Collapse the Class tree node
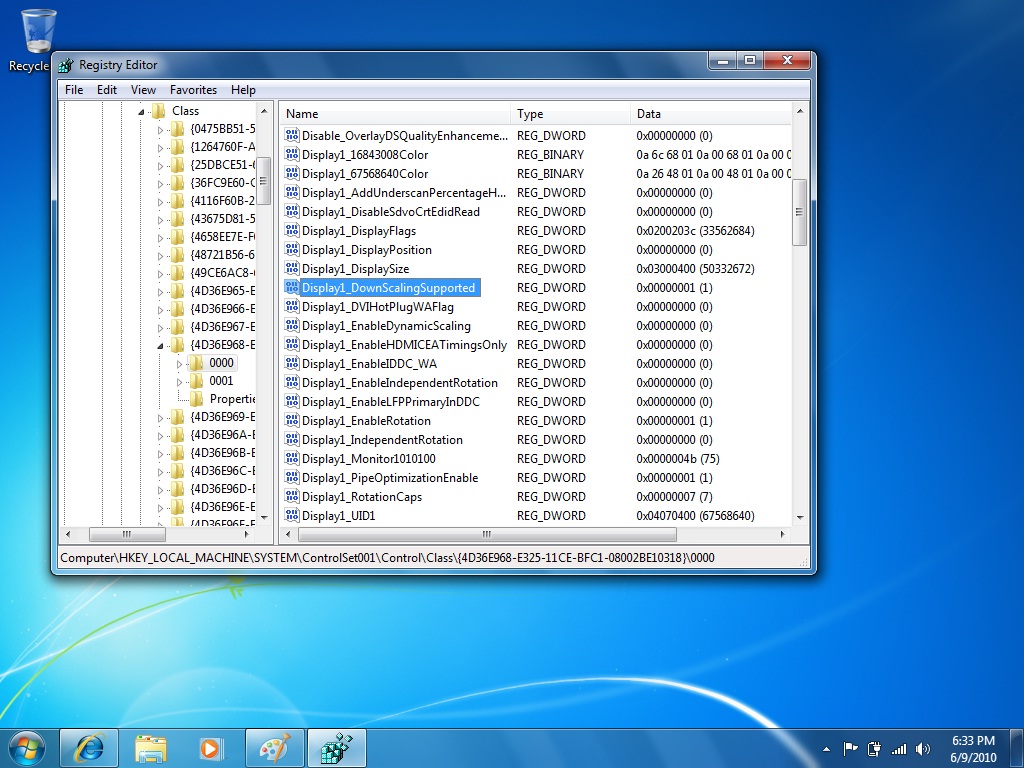This screenshot has height=768, width=1024. 141,112
